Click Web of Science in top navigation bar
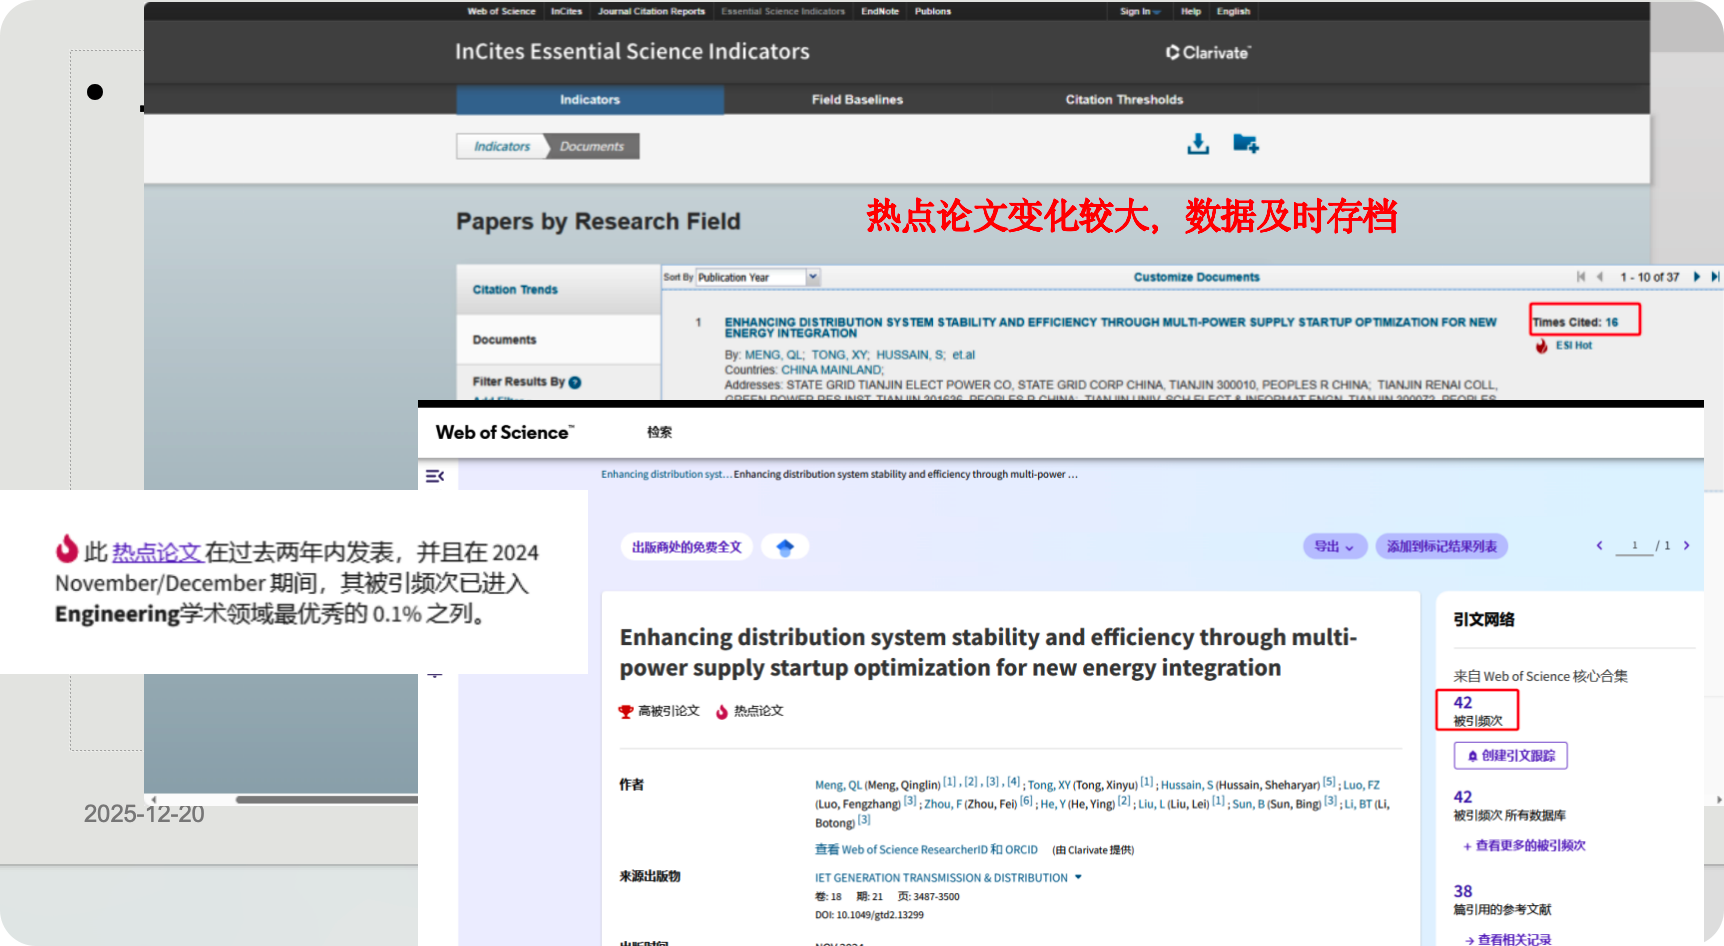This screenshot has height=946, width=1724. (x=501, y=12)
